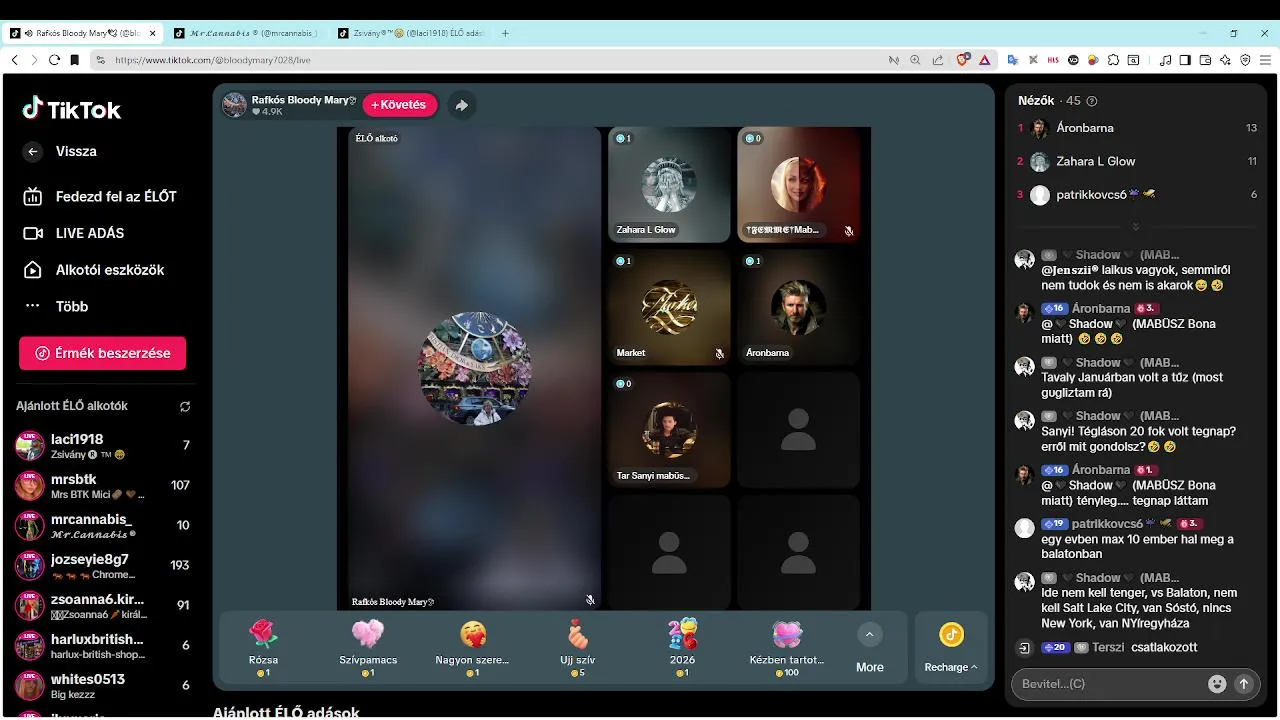The width and height of the screenshot is (1280, 720).
Task: Open music note playlist icon
Action: click(1165, 60)
